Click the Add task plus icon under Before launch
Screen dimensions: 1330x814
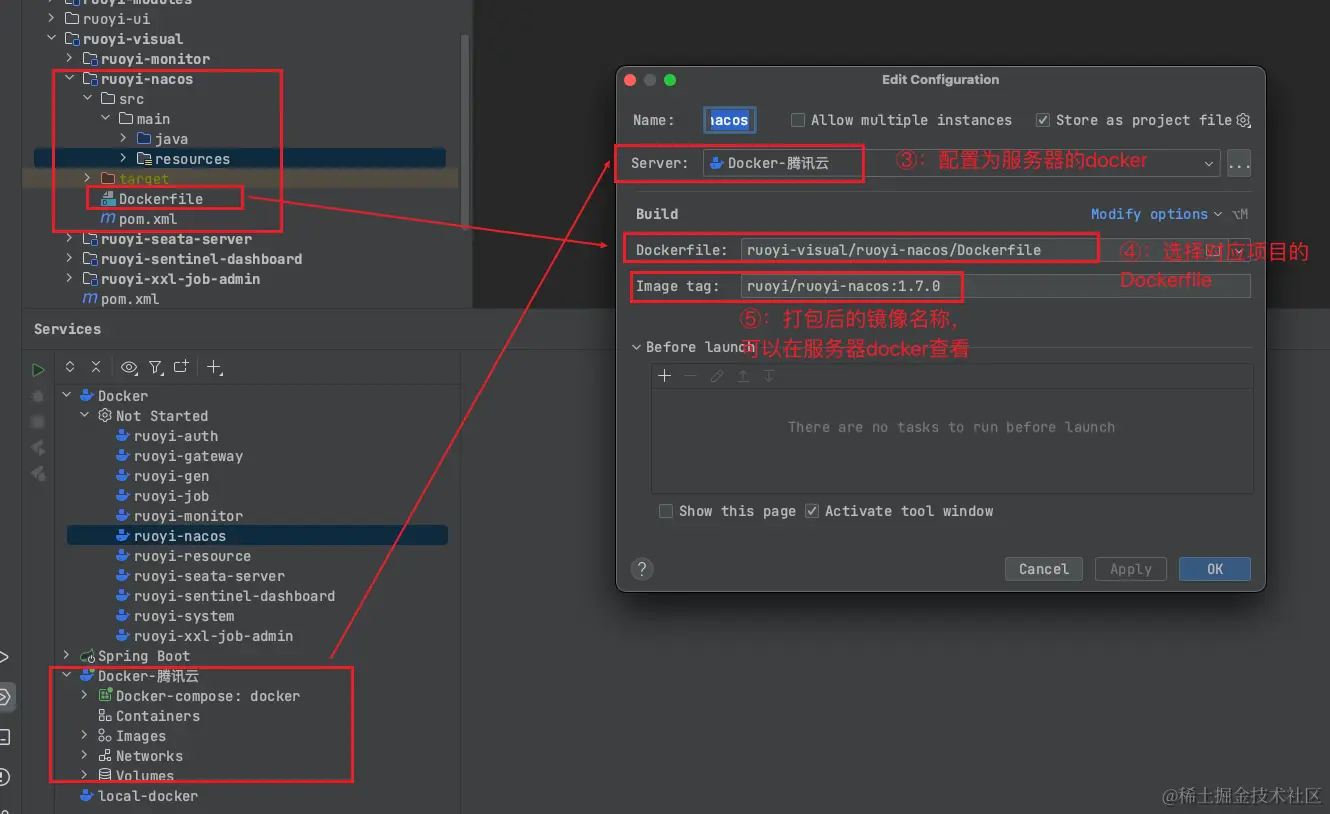pyautogui.click(x=664, y=376)
